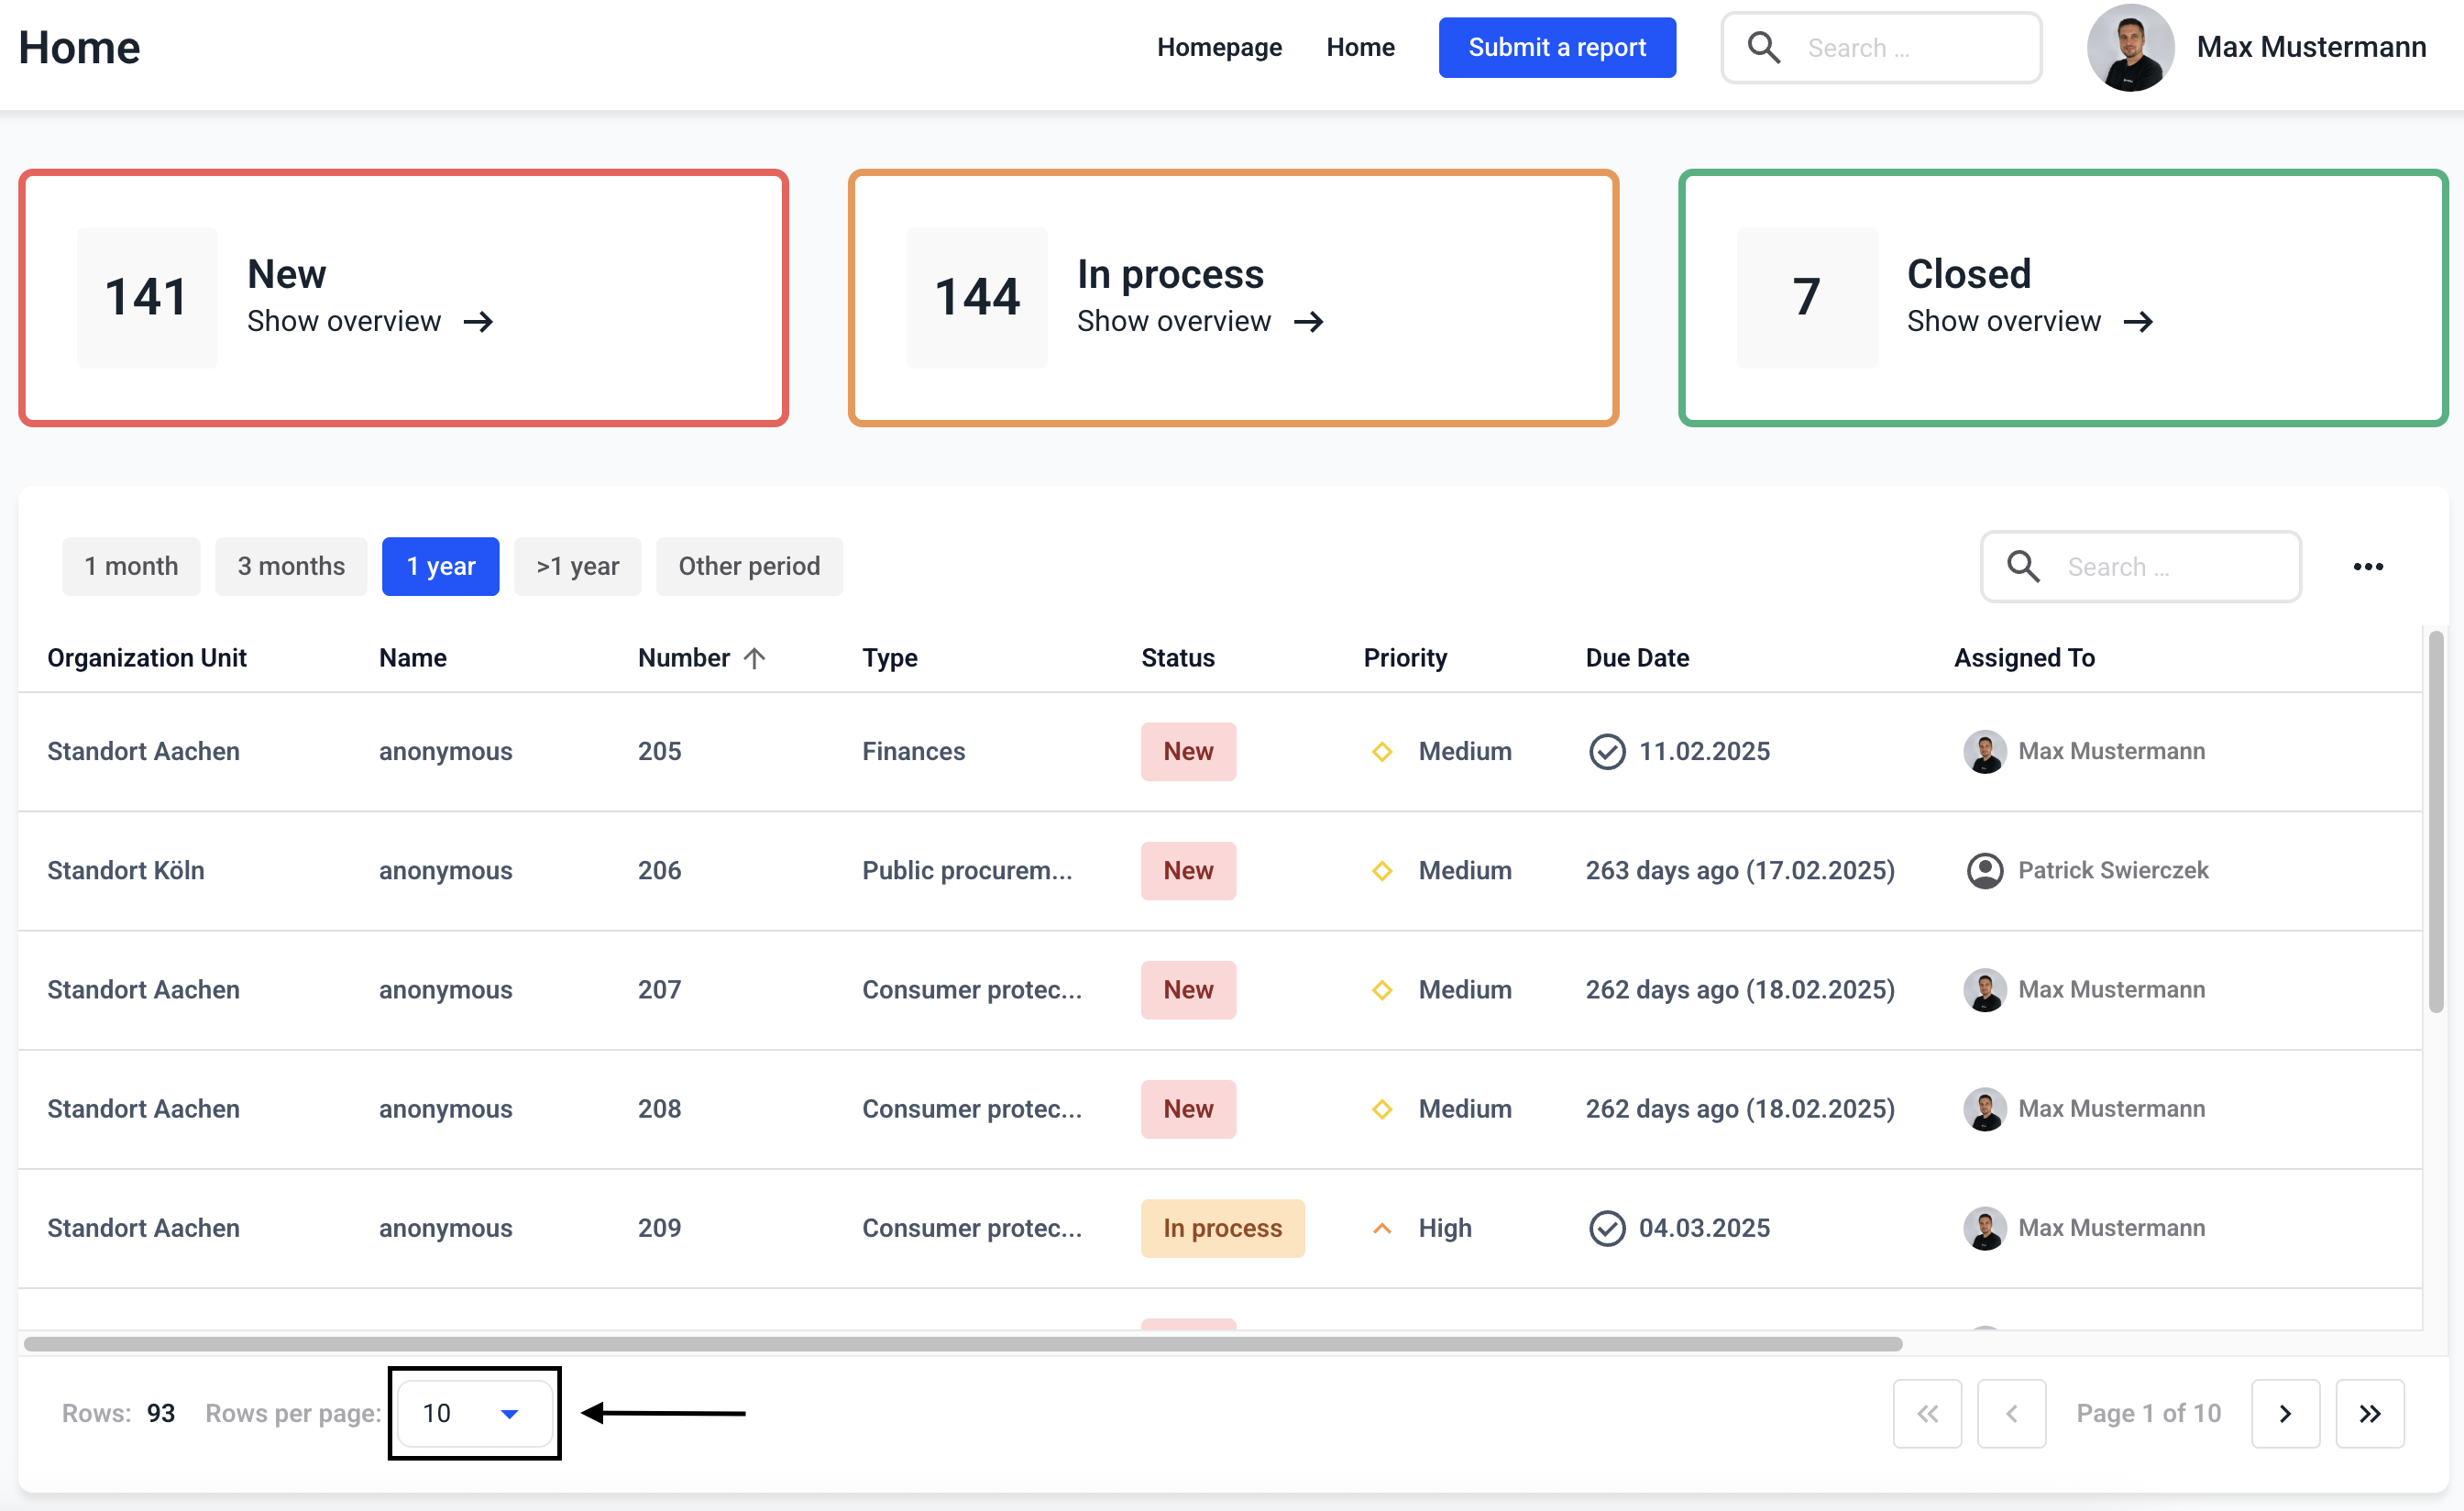The image size is (2464, 1511).
Task: Open Homepage navigation item
Action: point(1219,47)
